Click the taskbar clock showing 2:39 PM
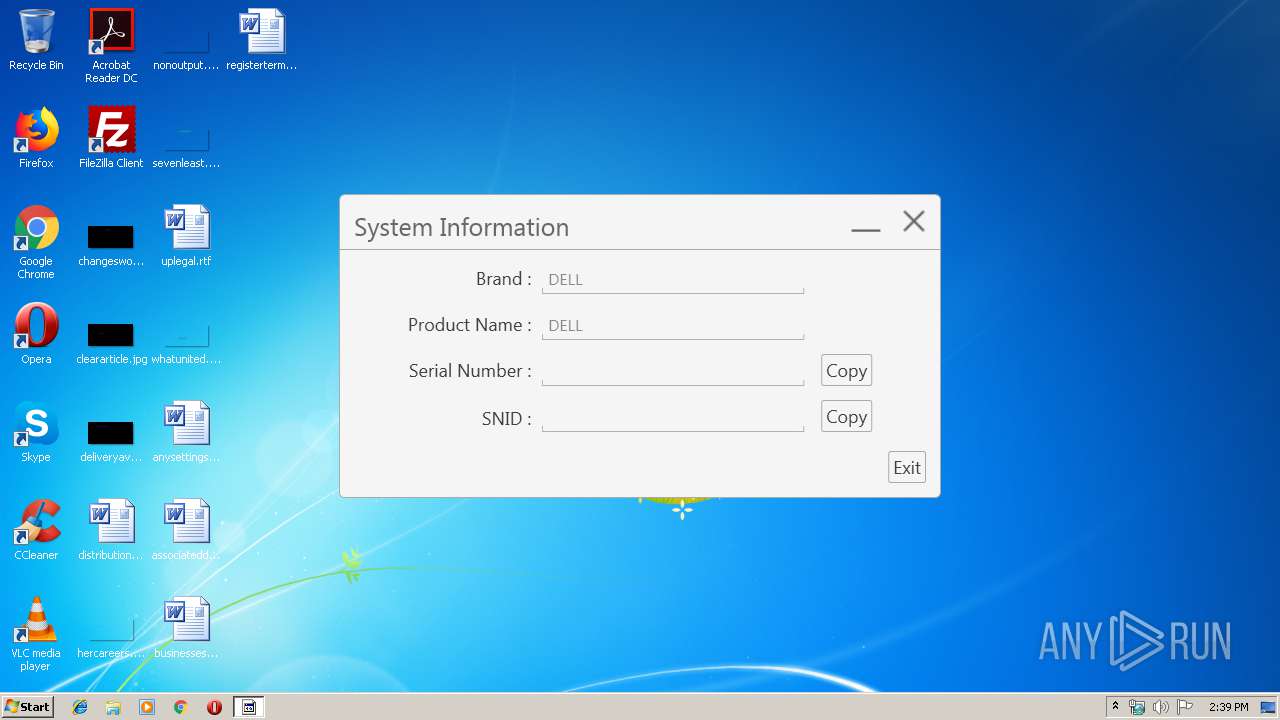The height and width of the screenshot is (720, 1280). click(x=1228, y=707)
